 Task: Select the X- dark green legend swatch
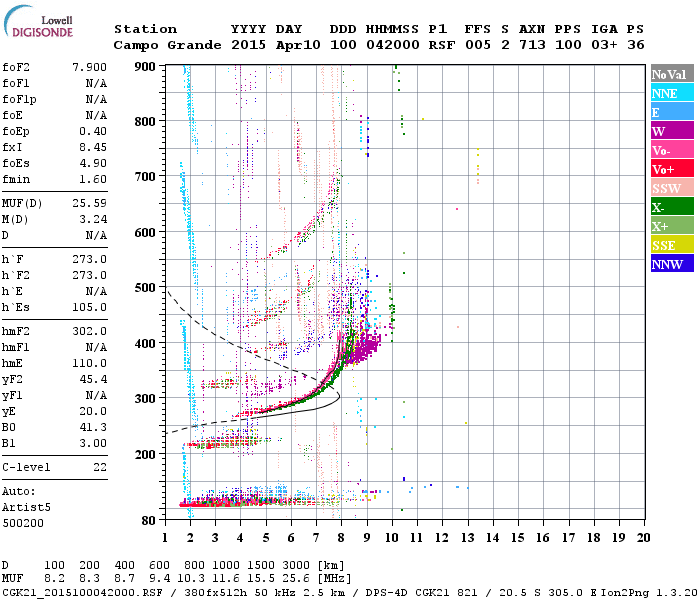tap(672, 207)
